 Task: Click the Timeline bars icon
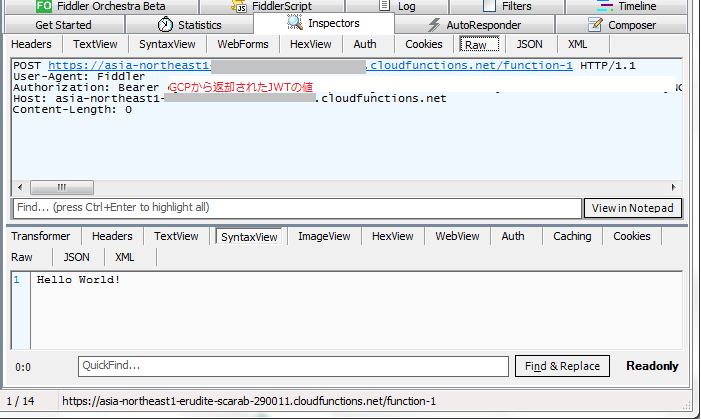[x=604, y=6]
